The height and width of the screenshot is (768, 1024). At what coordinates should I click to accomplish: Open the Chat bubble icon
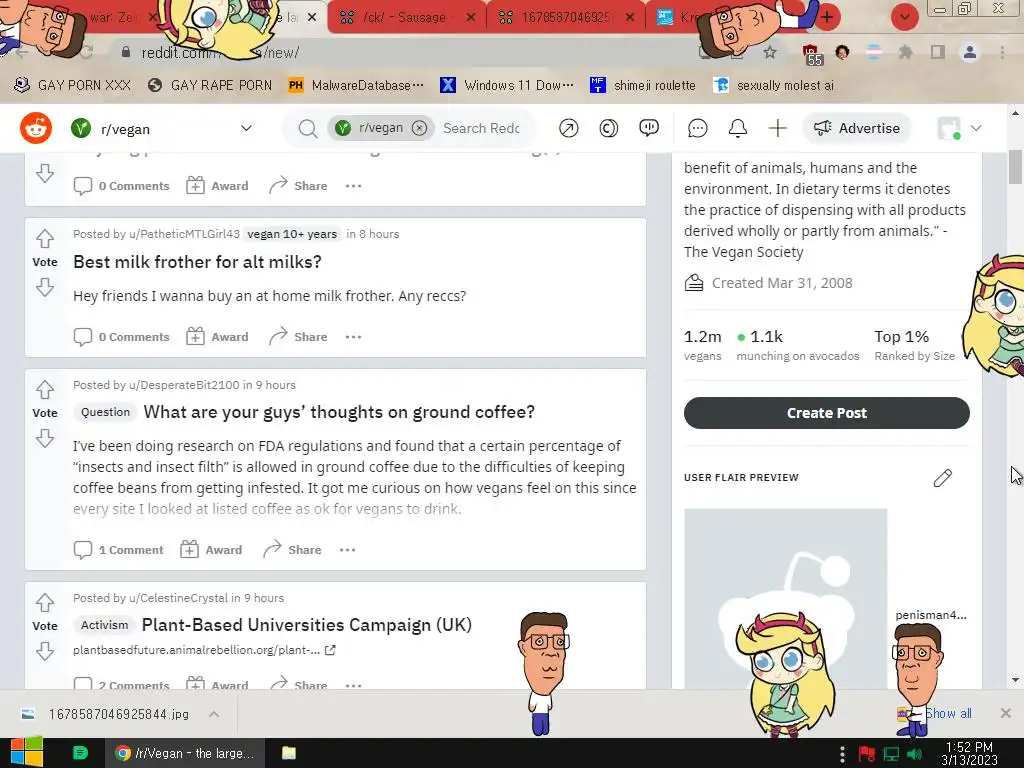(697, 128)
